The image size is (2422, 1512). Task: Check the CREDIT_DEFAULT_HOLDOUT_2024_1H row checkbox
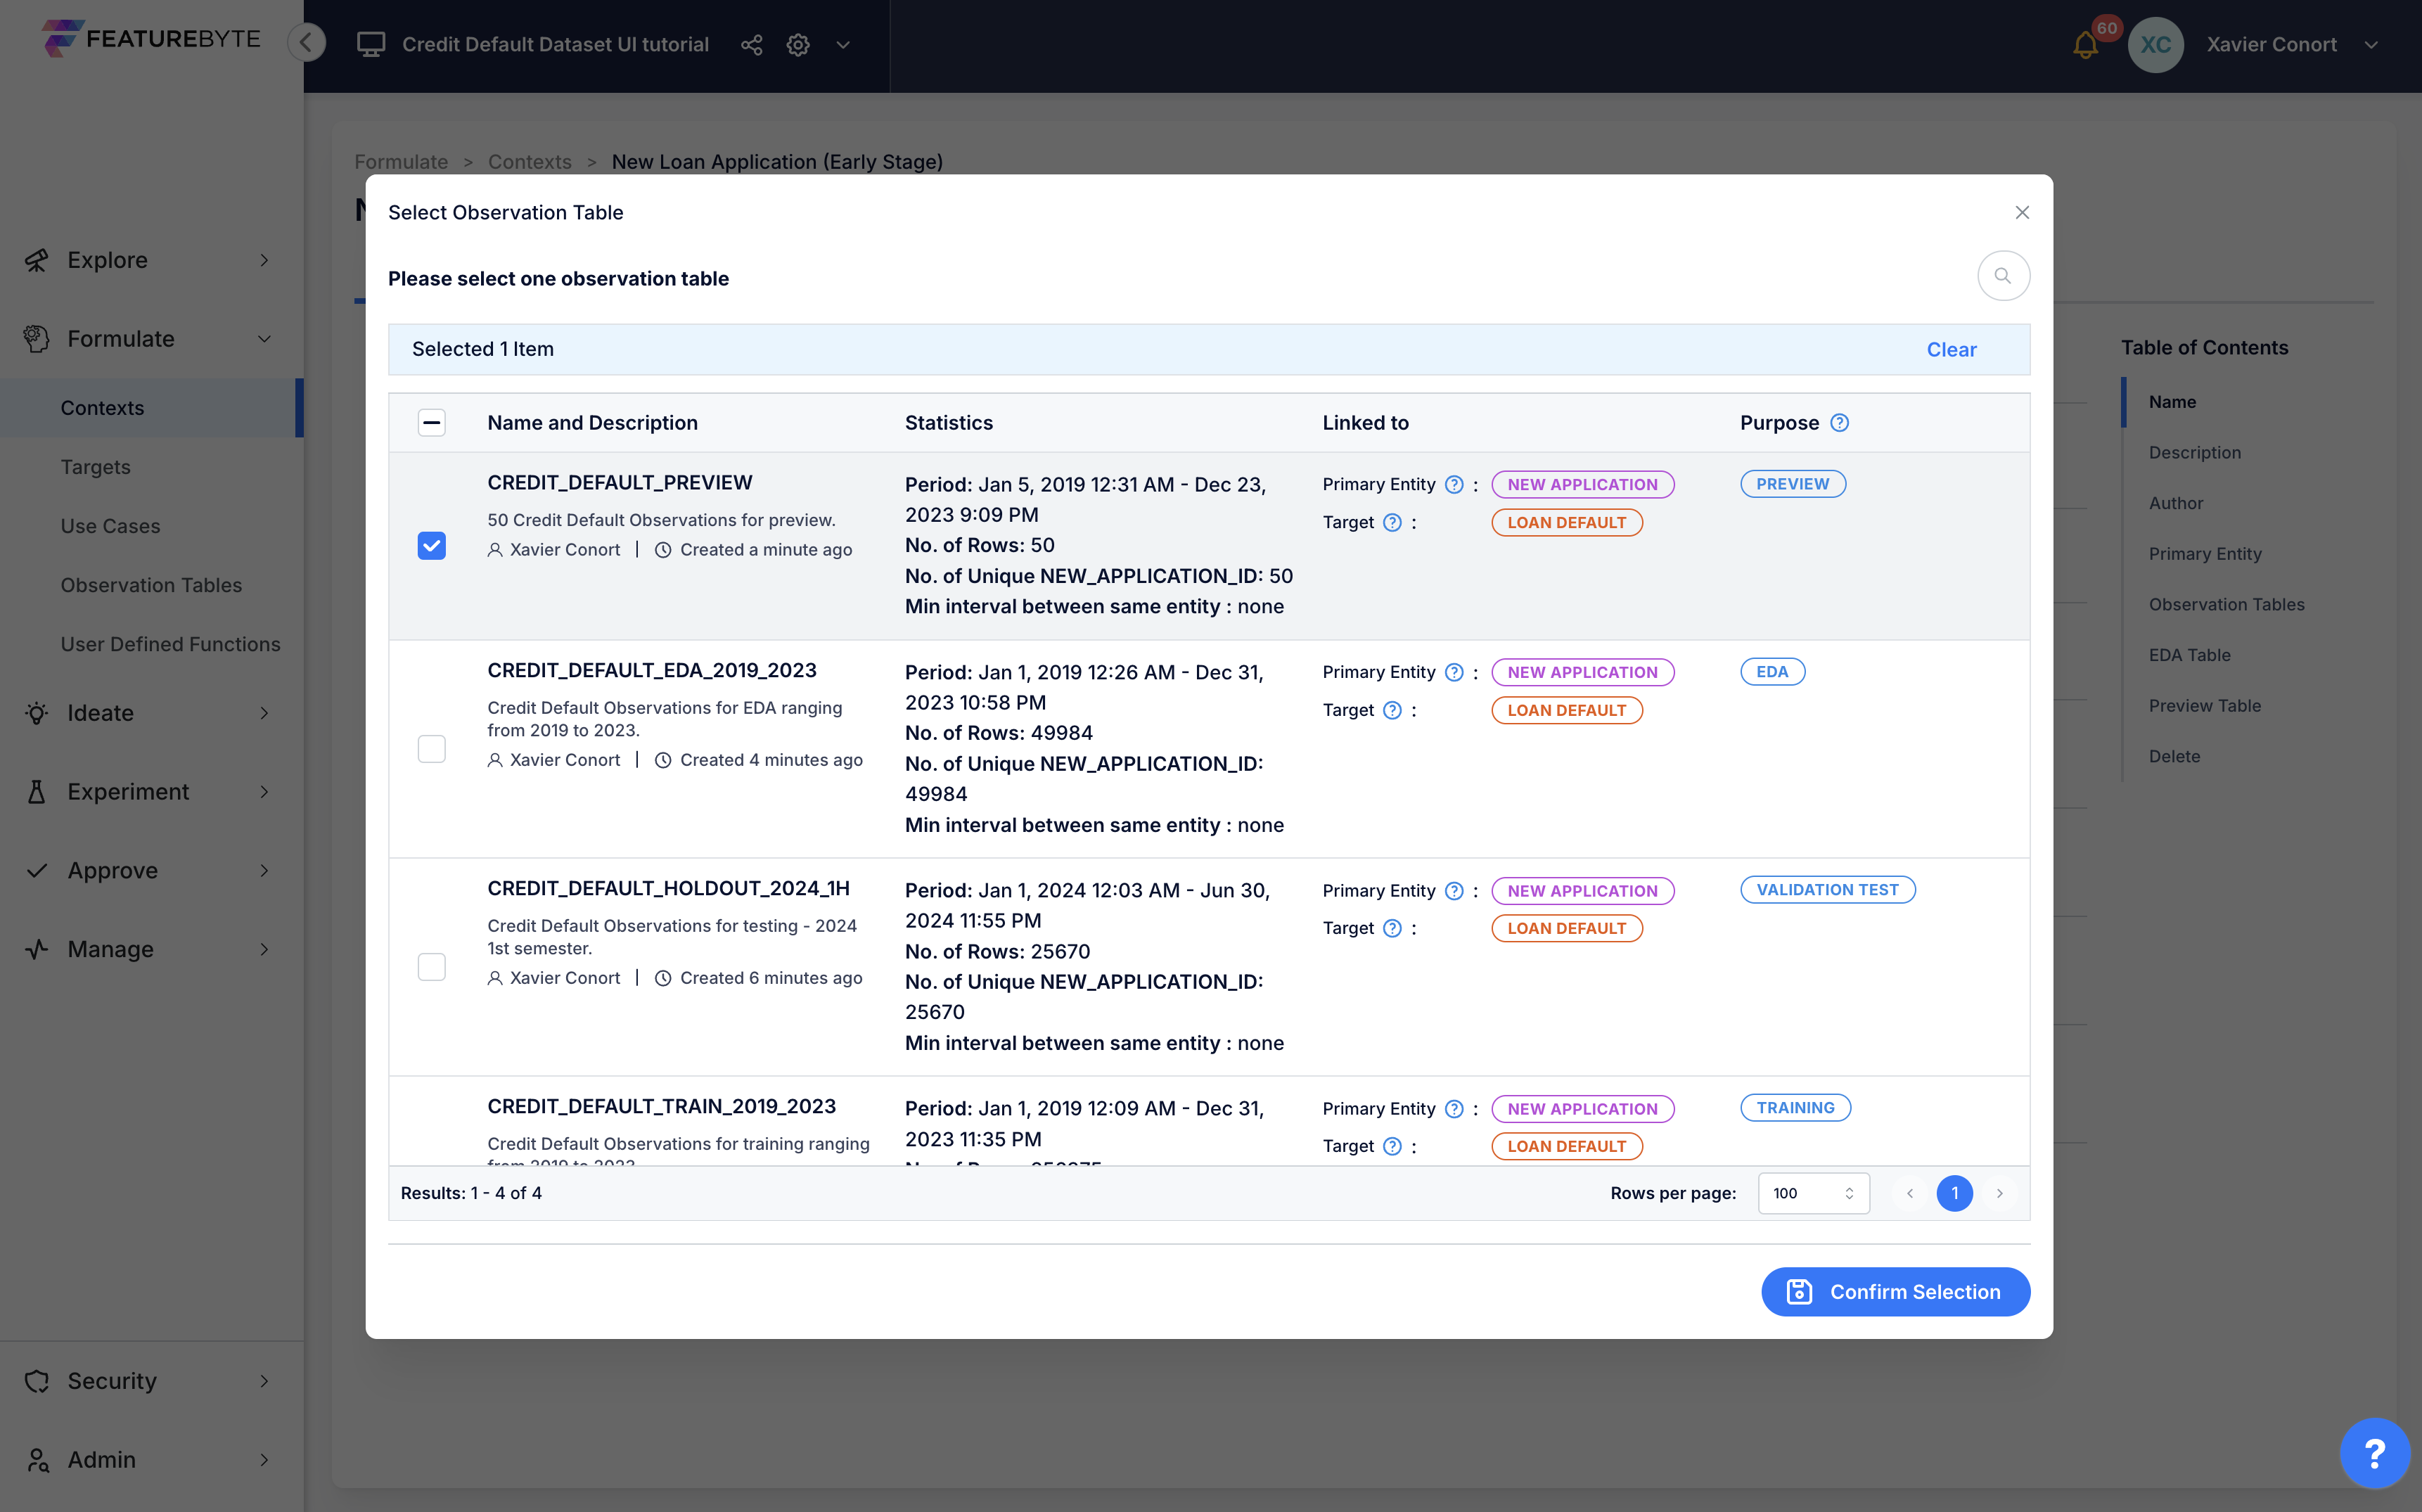(431, 967)
